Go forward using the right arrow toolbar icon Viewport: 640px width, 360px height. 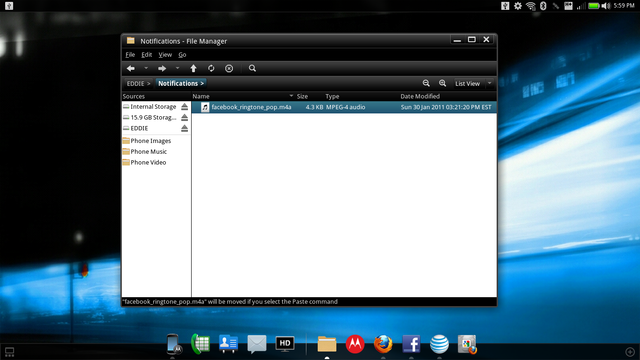point(162,68)
